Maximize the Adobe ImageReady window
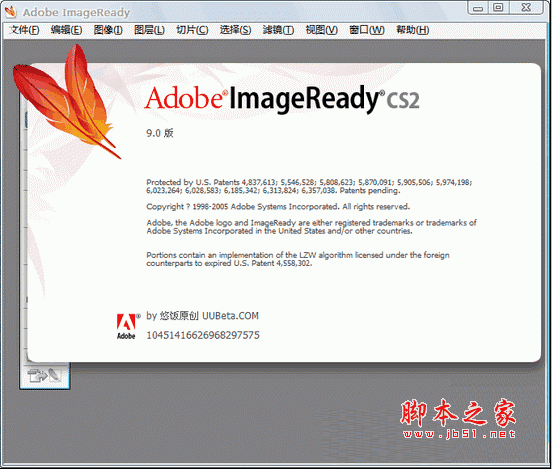This screenshot has height=469, width=552. pyautogui.click(x=498, y=8)
